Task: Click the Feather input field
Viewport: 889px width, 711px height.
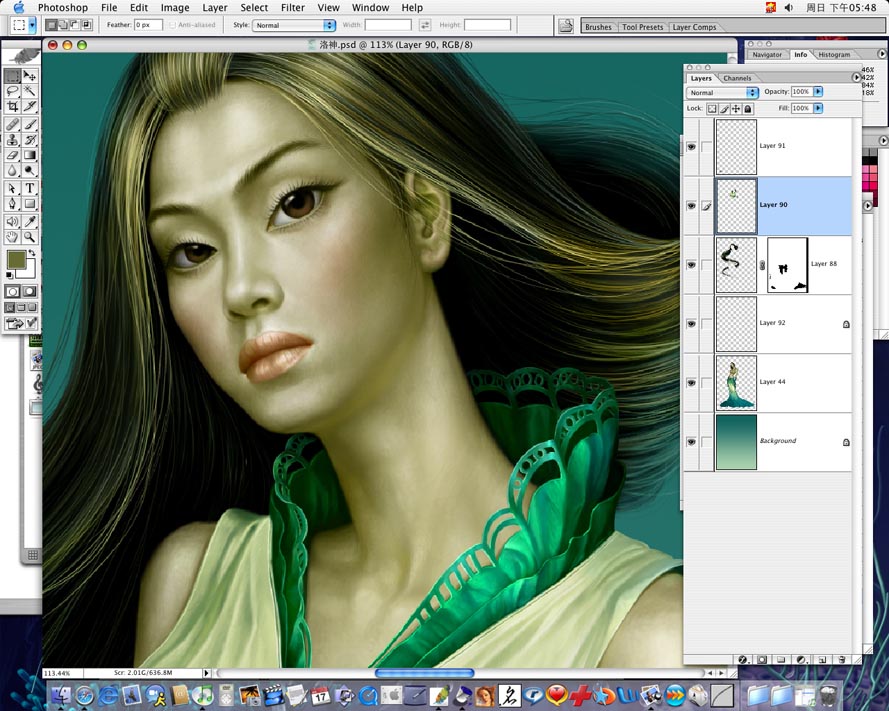Action: [148, 25]
